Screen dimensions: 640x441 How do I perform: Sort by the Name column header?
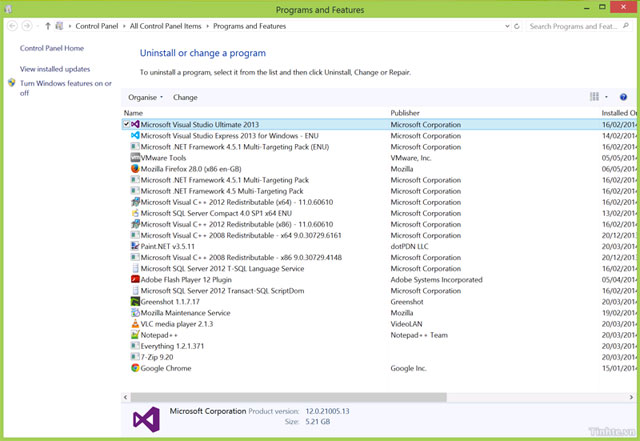tap(133, 113)
